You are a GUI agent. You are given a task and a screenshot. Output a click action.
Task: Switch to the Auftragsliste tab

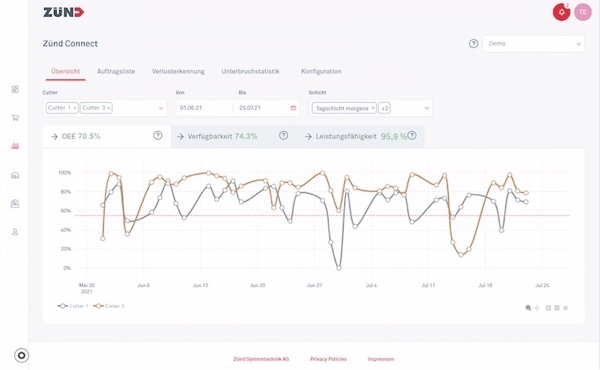[116, 71]
